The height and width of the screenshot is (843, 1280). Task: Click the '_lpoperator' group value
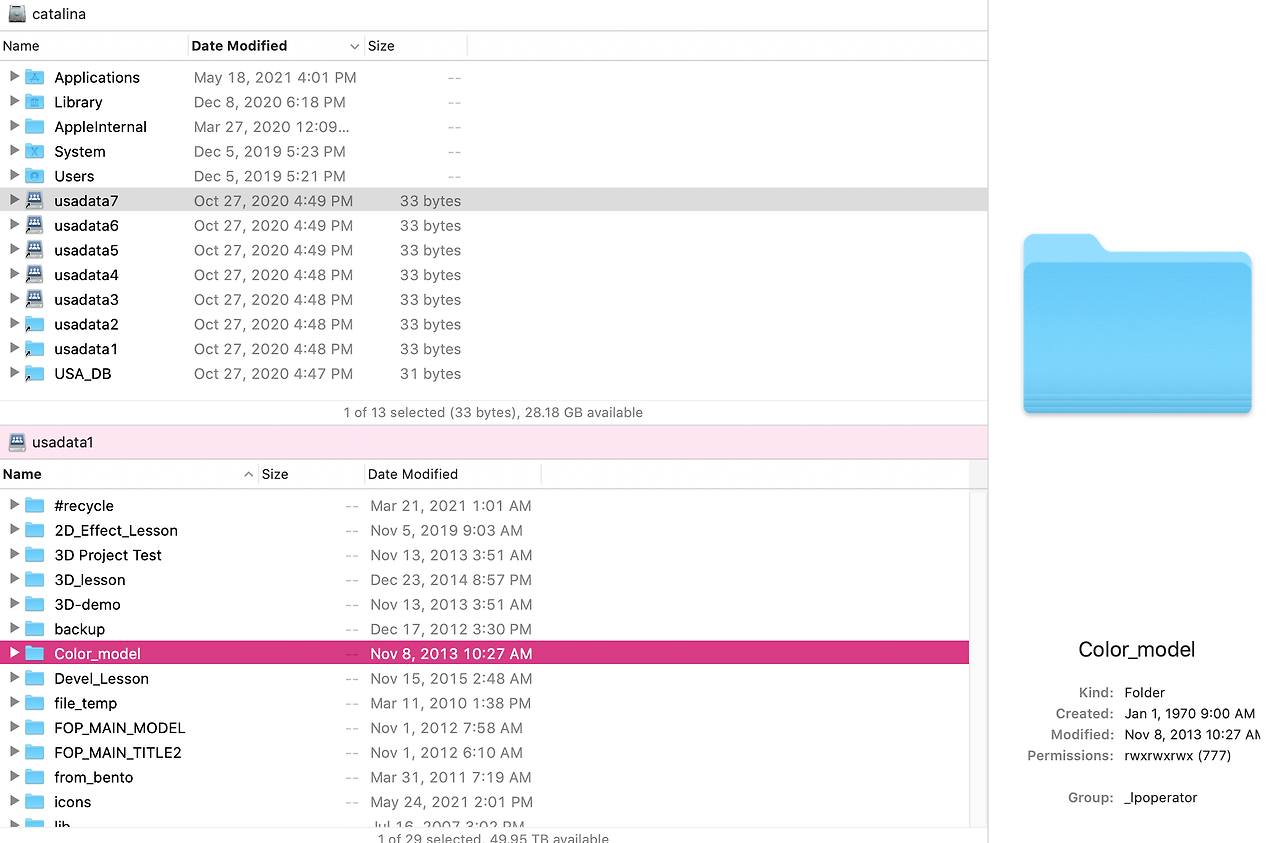click(1160, 798)
